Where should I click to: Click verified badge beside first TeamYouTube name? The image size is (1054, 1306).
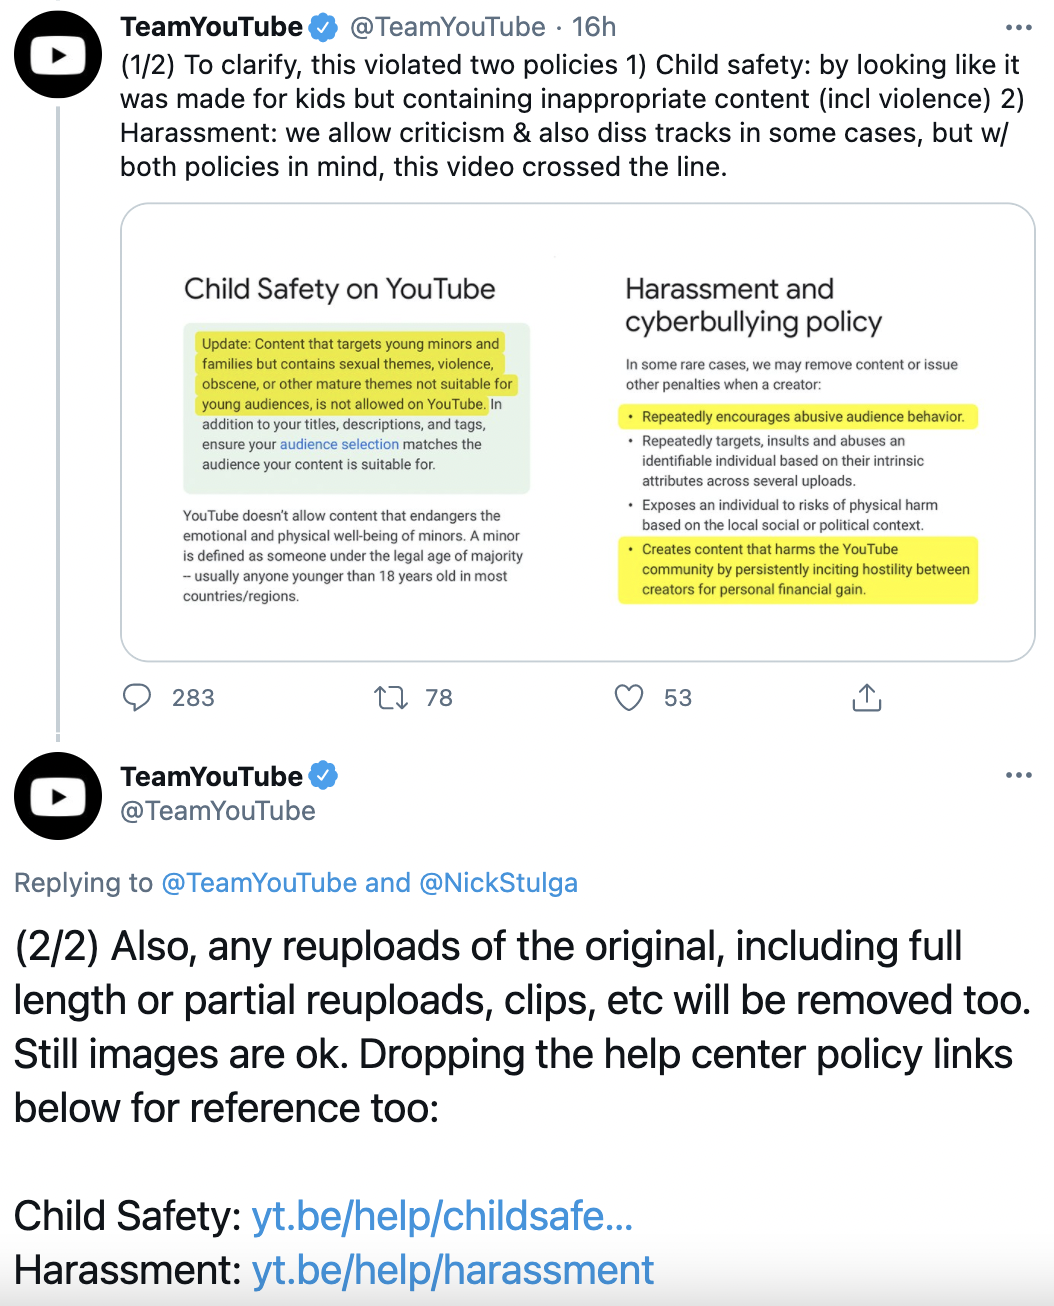323,27
